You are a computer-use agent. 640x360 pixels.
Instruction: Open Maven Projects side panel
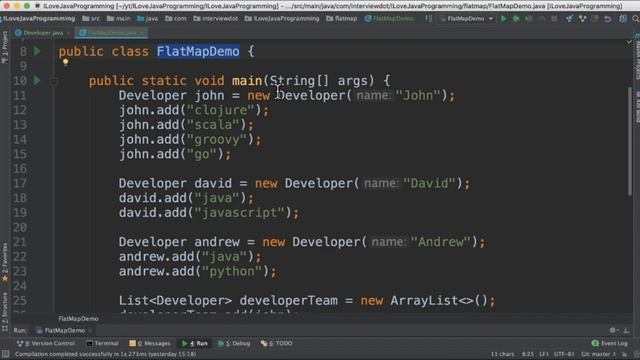[637, 57]
